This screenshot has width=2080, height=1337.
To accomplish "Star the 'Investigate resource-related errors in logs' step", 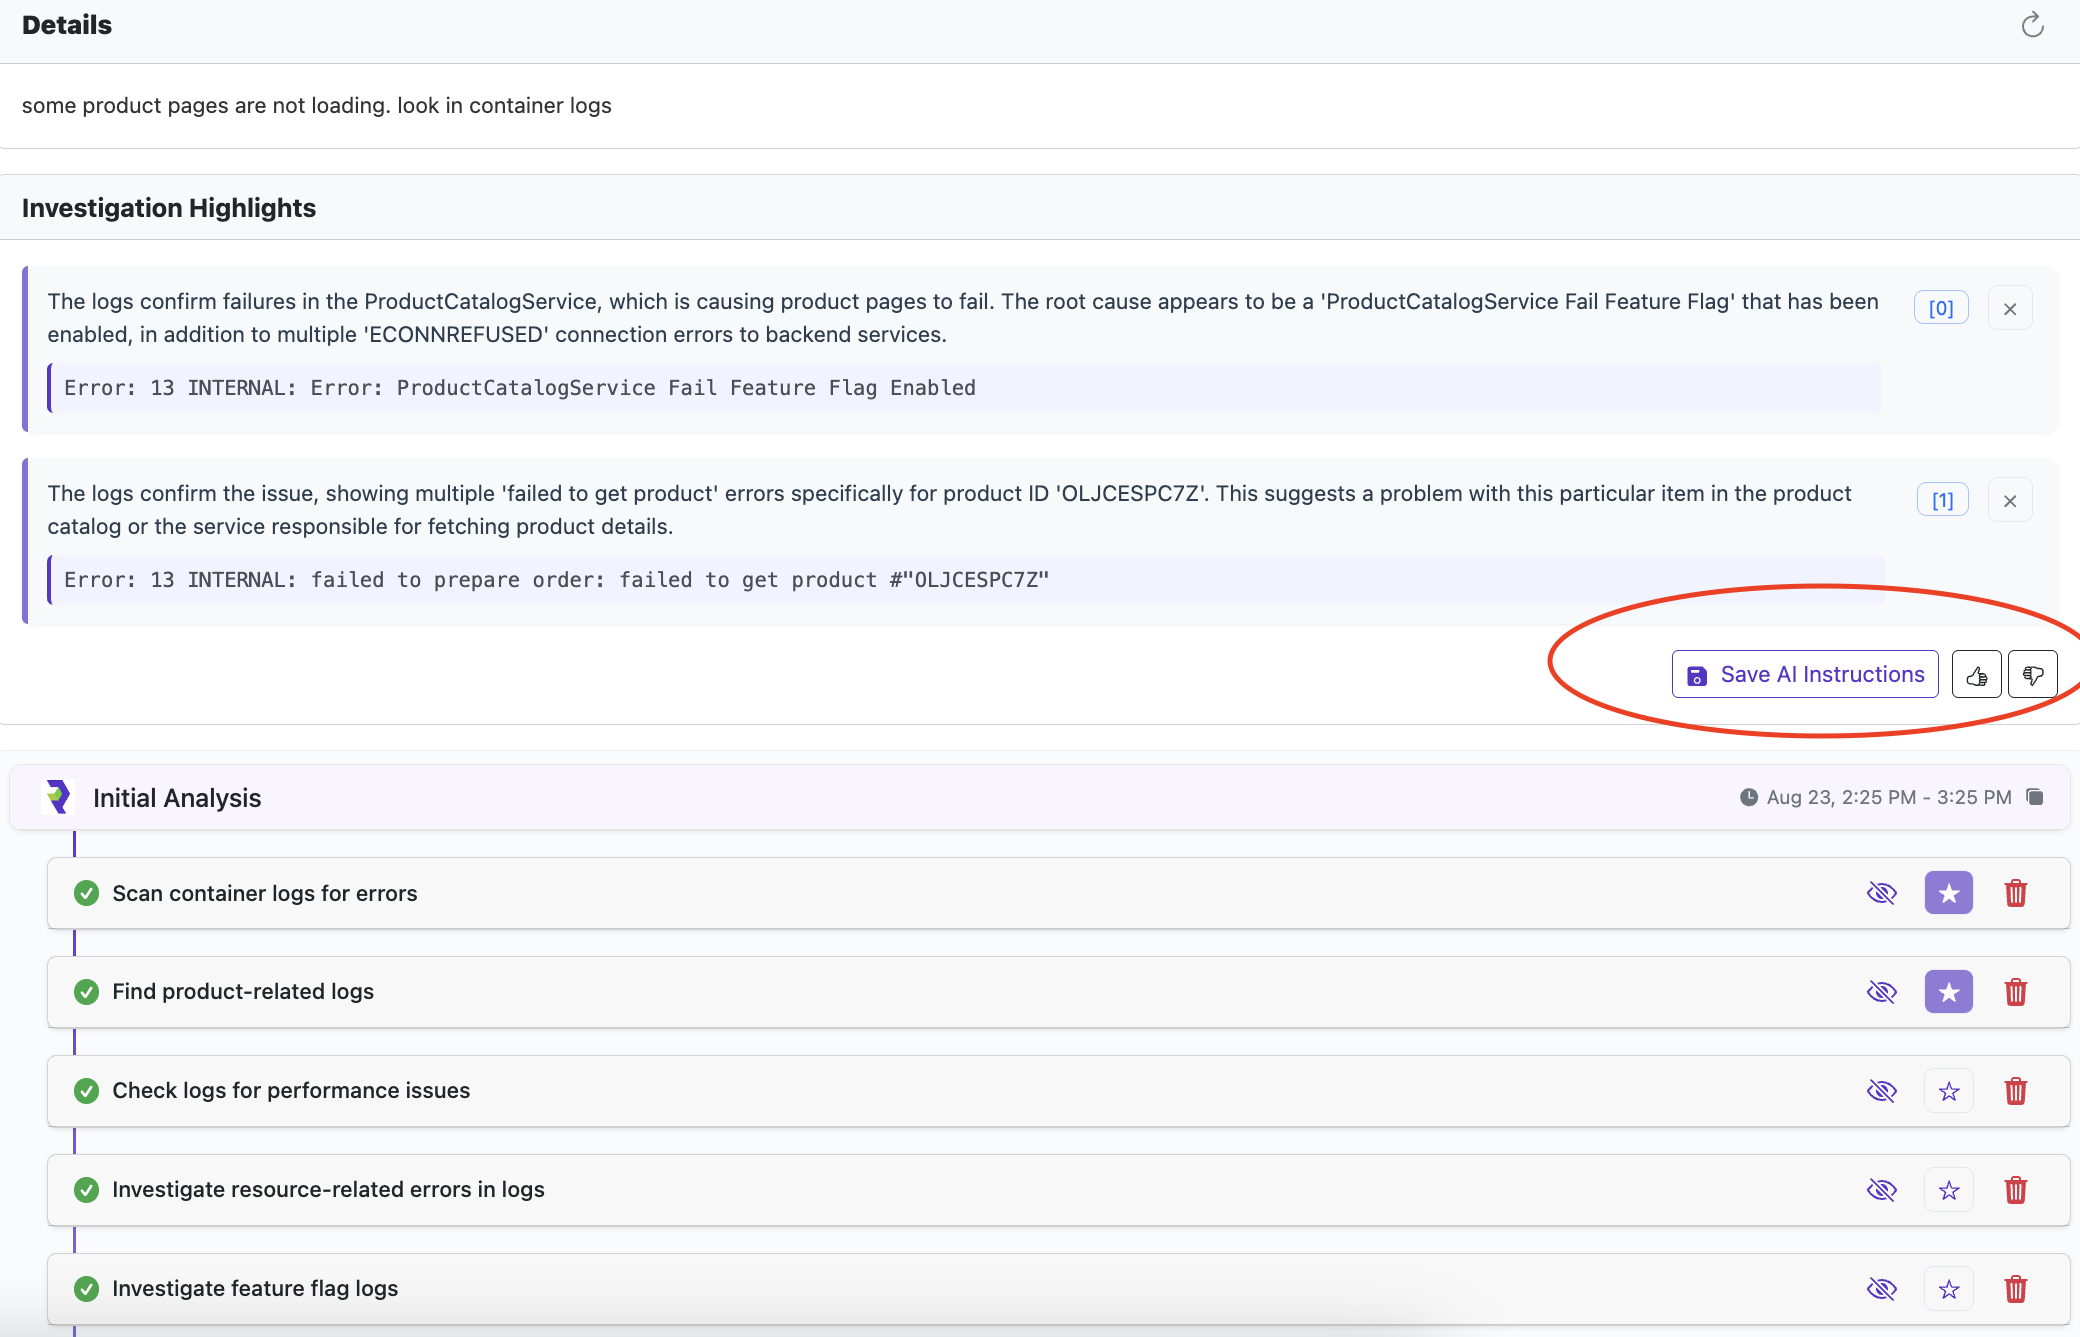I will (1948, 1190).
